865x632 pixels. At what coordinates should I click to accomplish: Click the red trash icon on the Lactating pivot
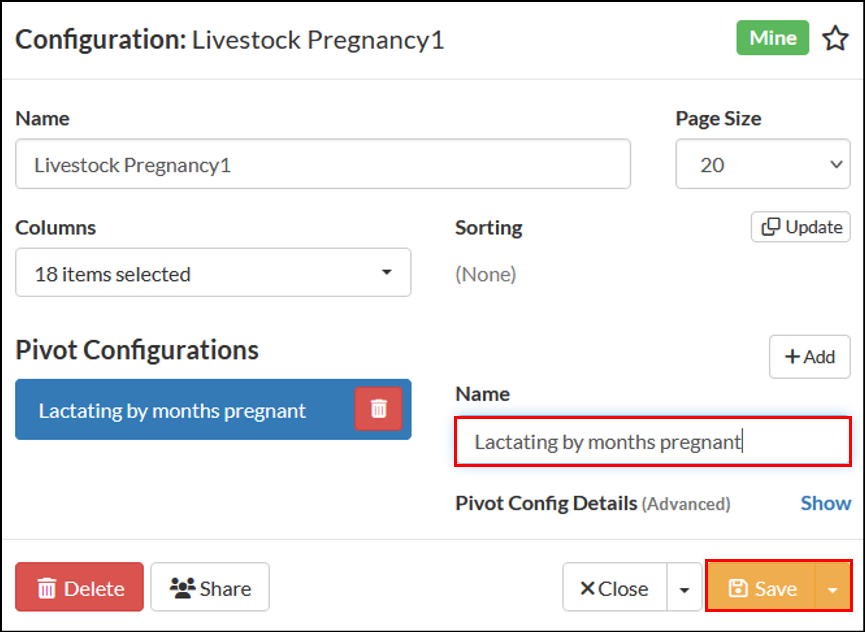pyautogui.click(x=378, y=409)
